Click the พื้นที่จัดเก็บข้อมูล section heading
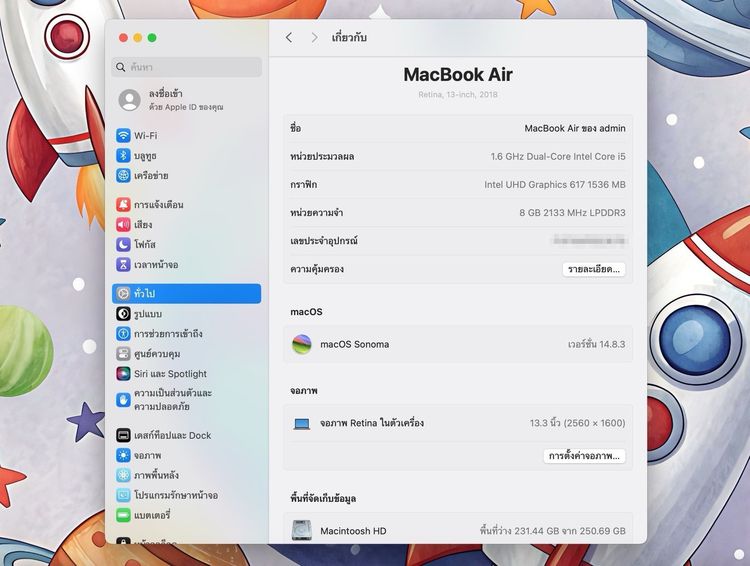The height and width of the screenshot is (566, 750). point(323,499)
